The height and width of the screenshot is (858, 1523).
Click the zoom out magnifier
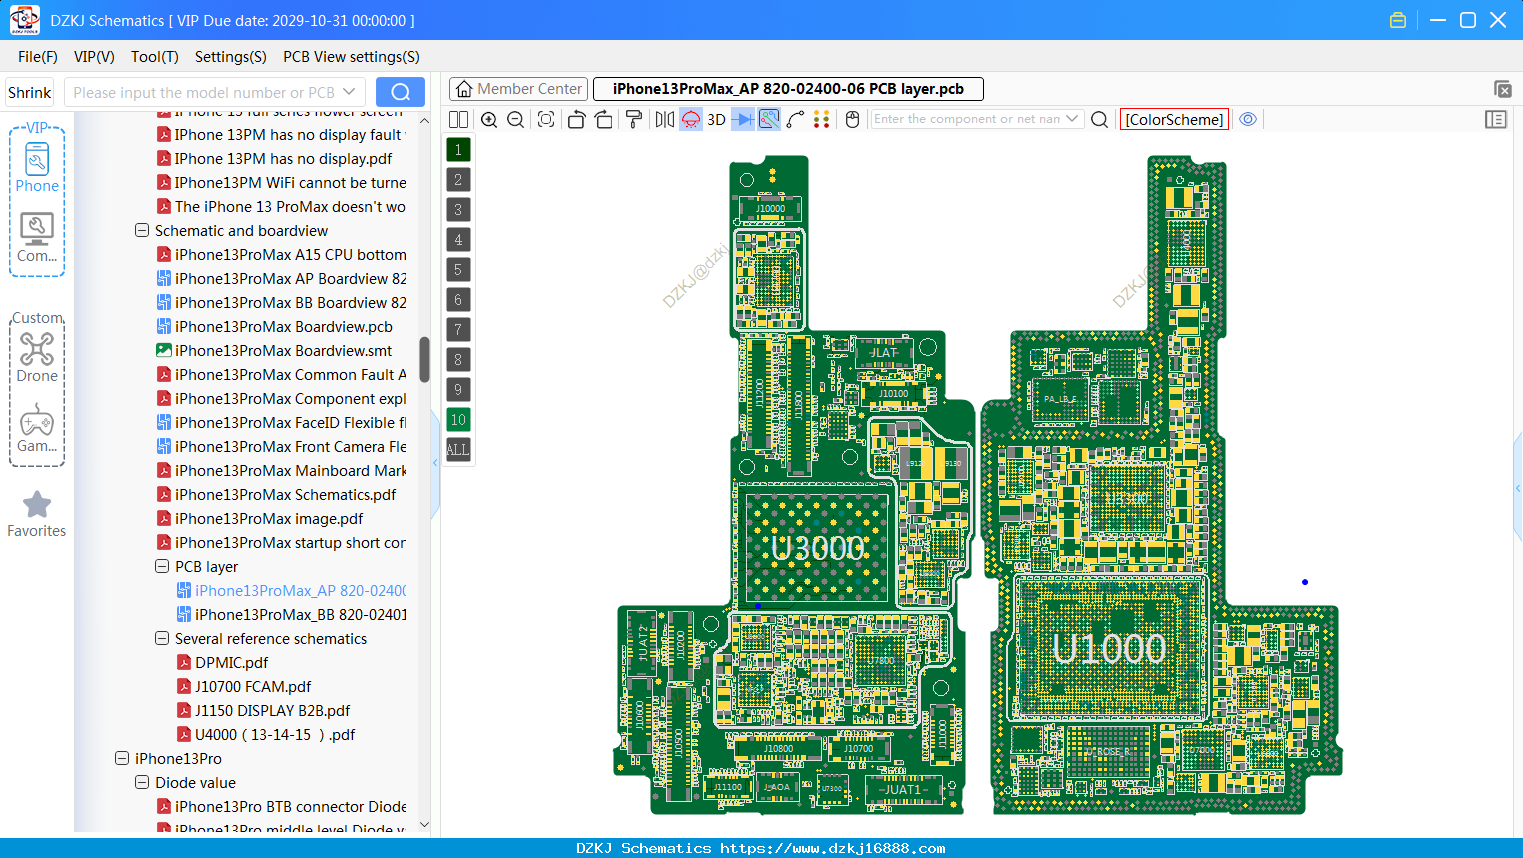516,119
